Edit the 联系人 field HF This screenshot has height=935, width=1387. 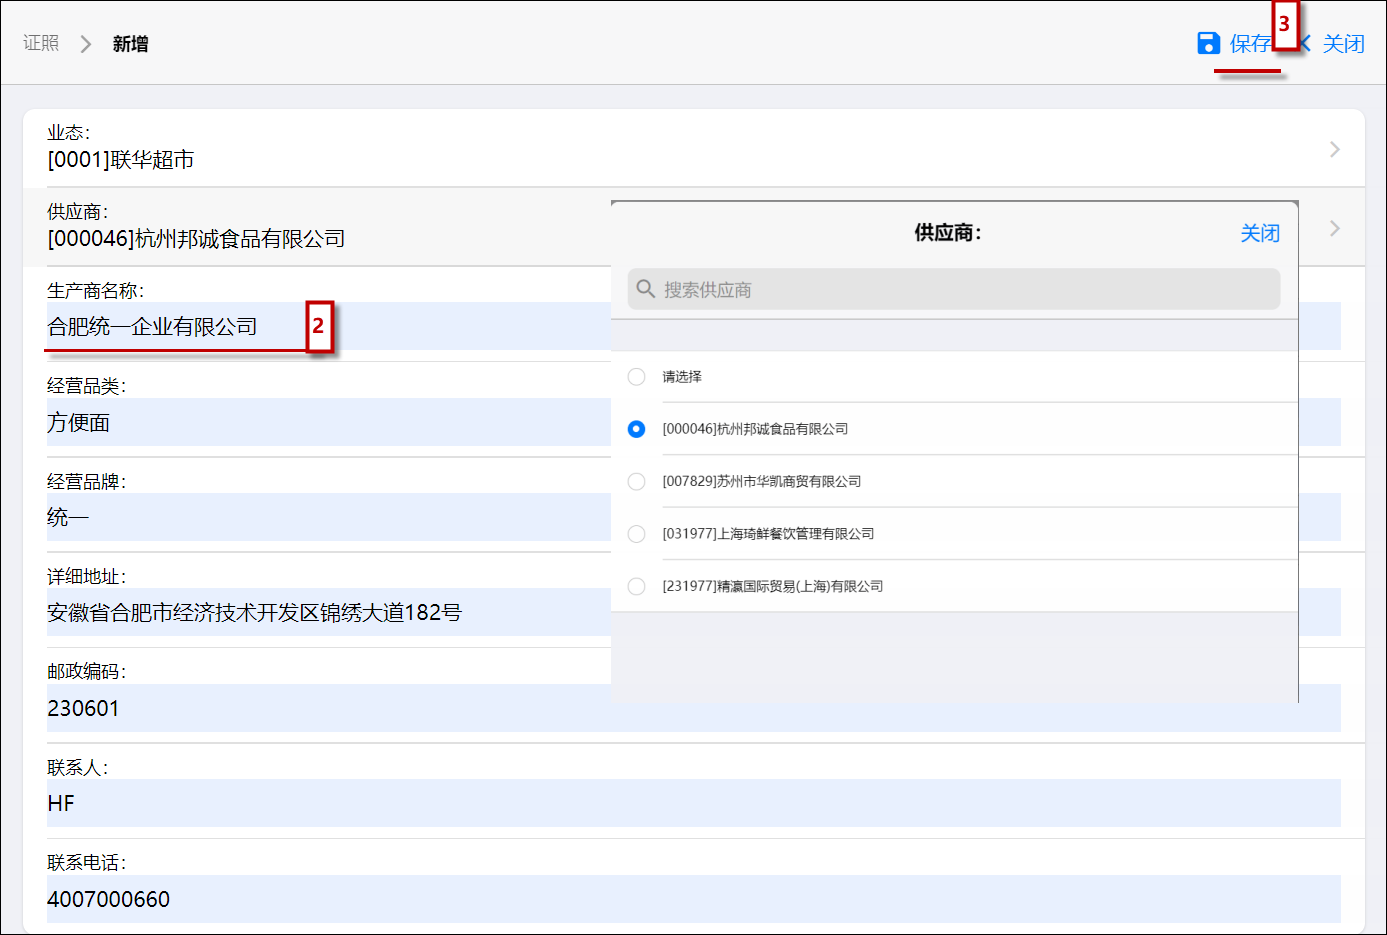pyautogui.click(x=694, y=803)
